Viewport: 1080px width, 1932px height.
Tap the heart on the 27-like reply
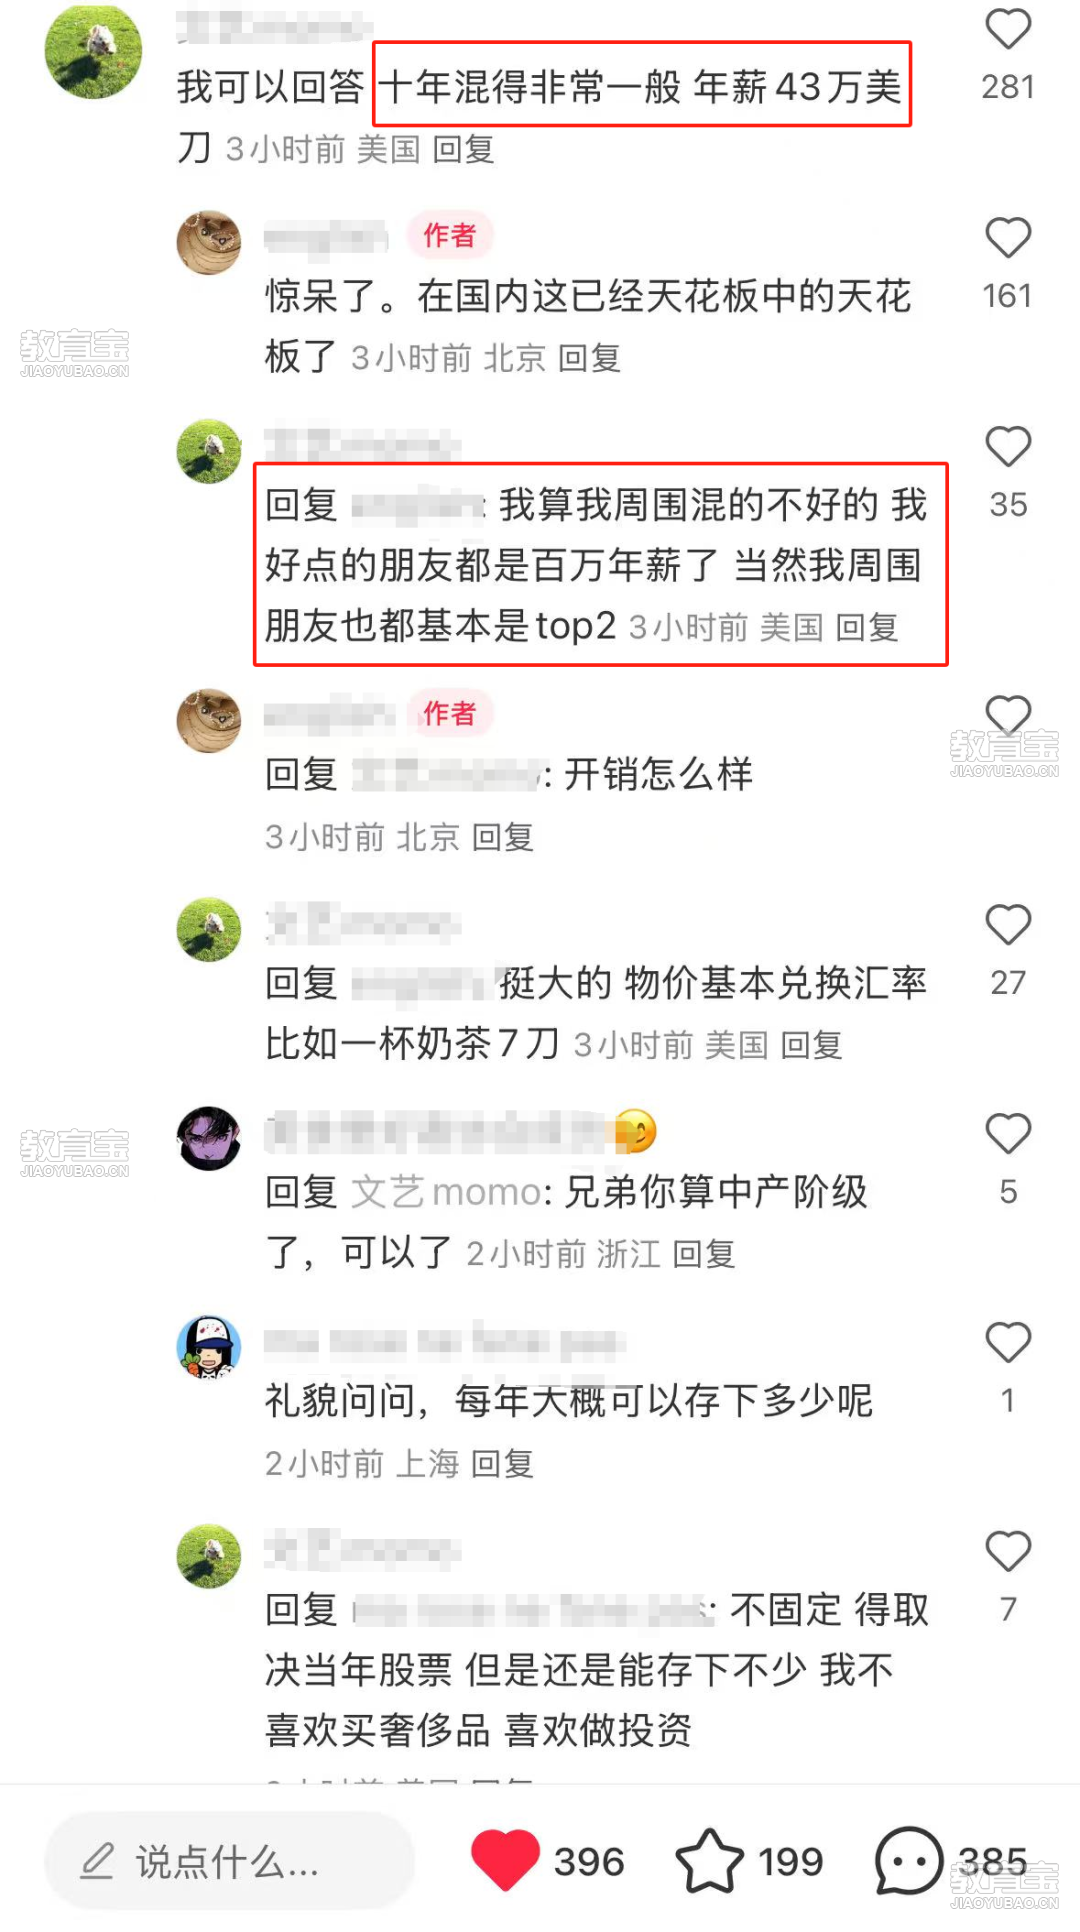coord(1008,925)
